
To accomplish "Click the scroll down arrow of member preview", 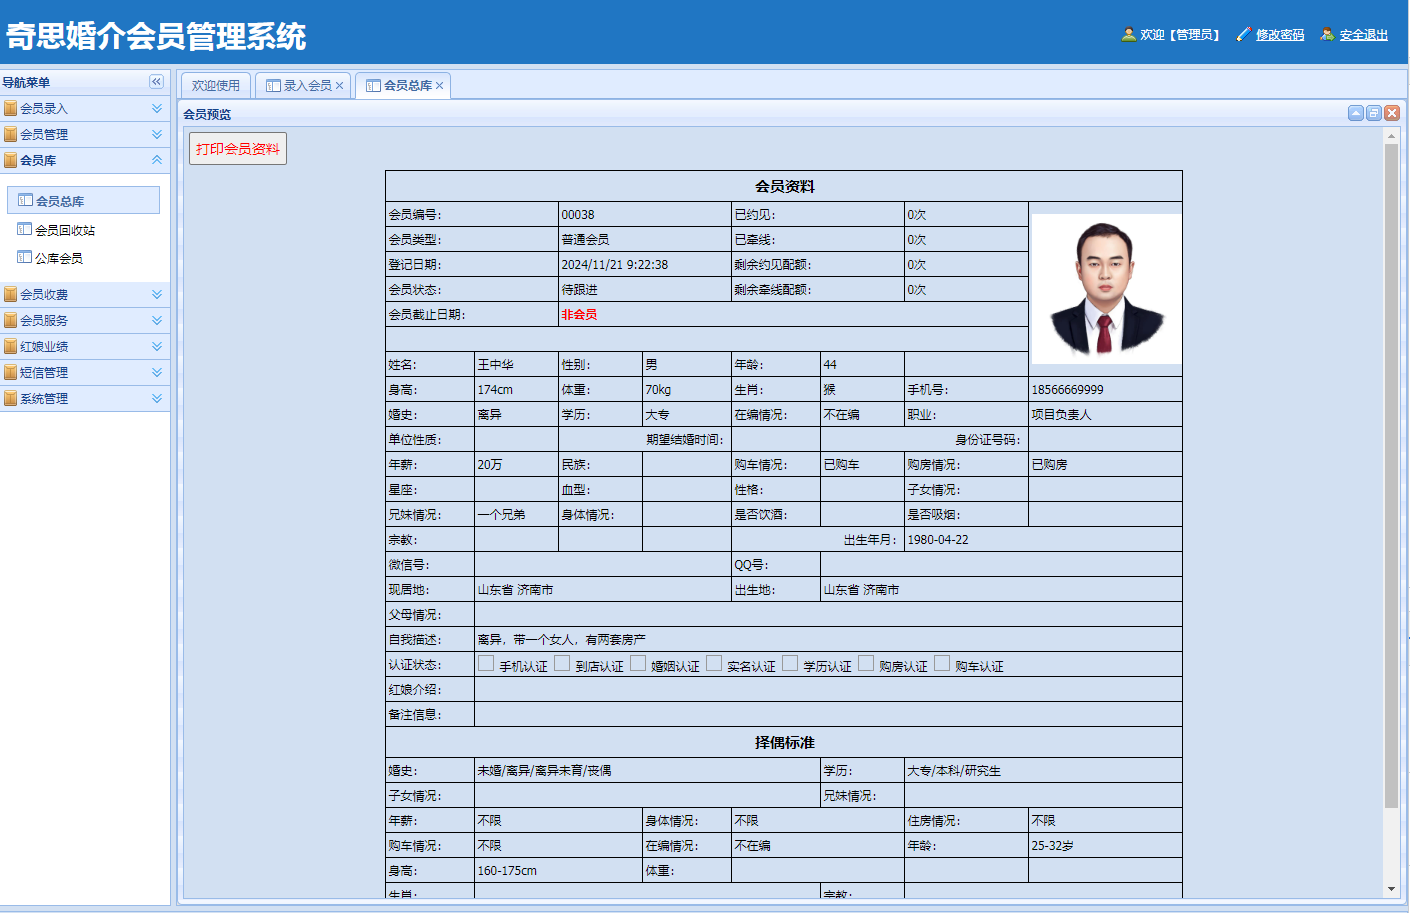I will pyautogui.click(x=1391, y=889).
